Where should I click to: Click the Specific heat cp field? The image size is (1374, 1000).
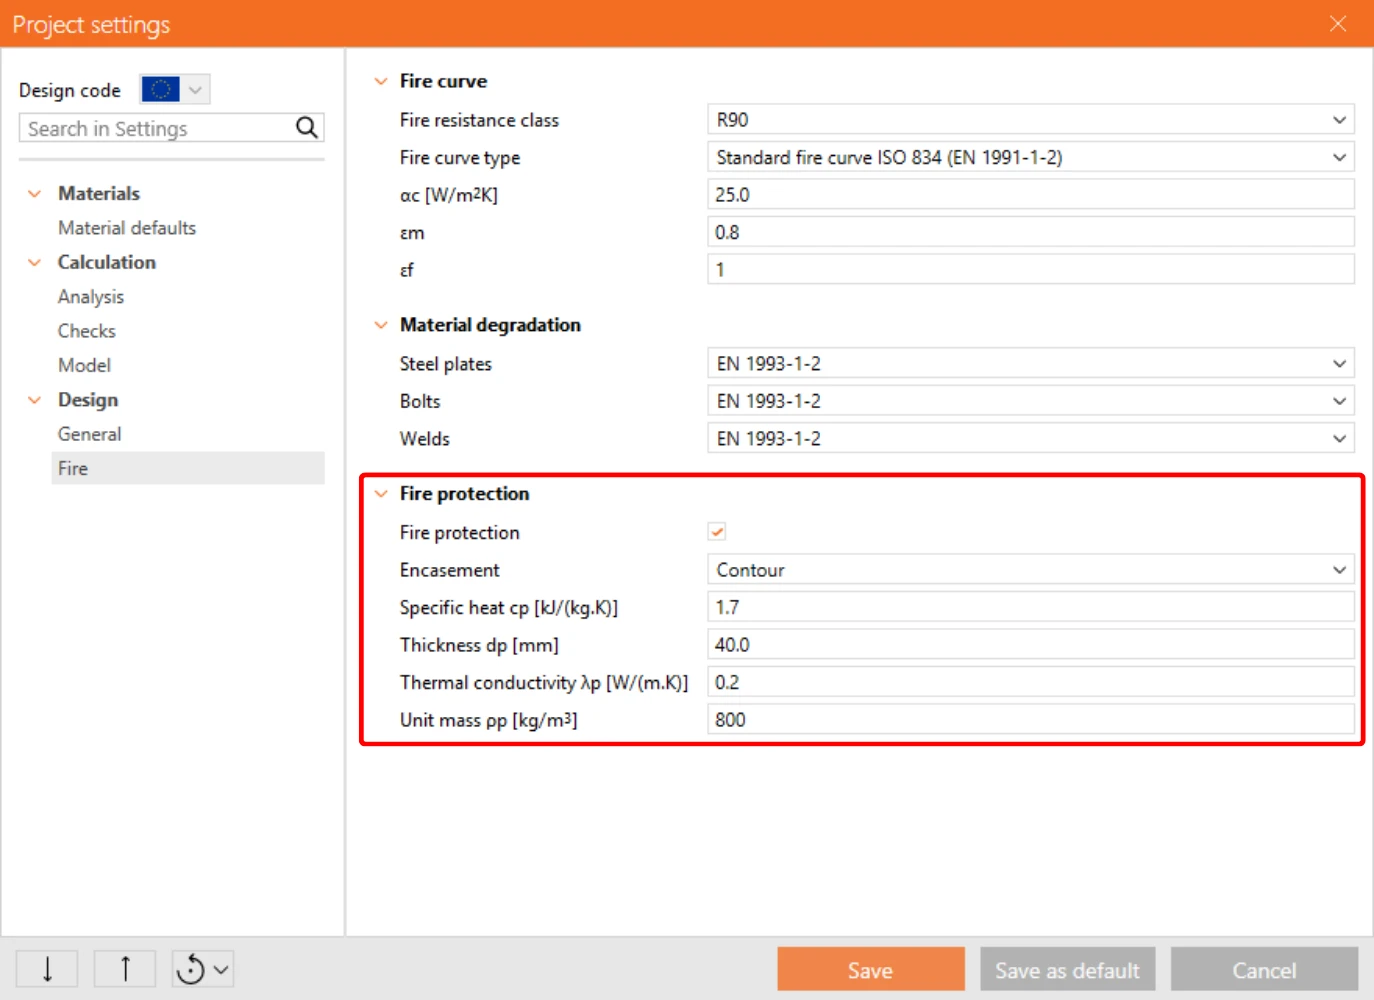[1031, 607]
